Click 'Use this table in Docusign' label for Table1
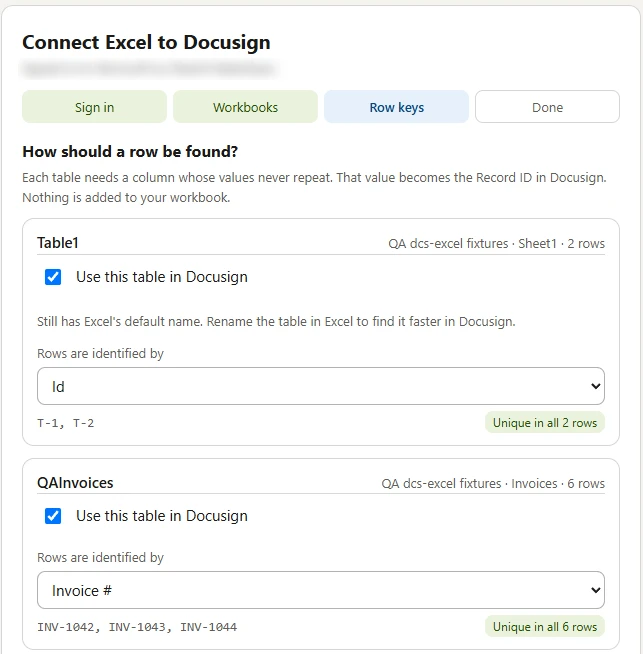Image resolution: width=643 pixels, height=654 pixels. (x=162, y=277)
